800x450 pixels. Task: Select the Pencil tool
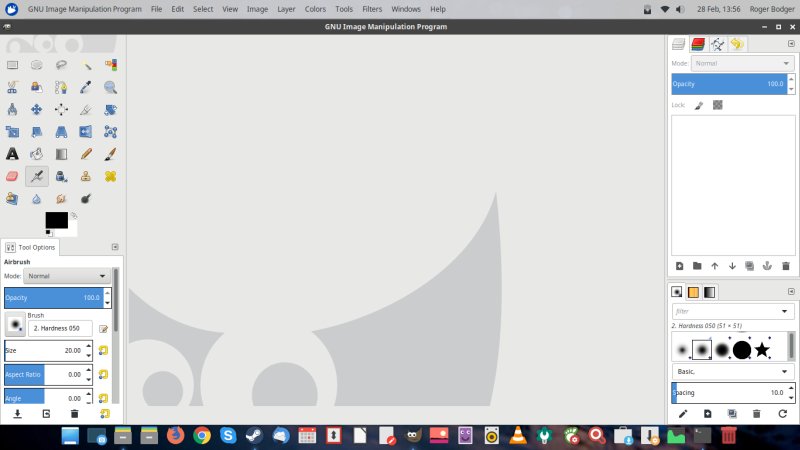coord(86,154)
